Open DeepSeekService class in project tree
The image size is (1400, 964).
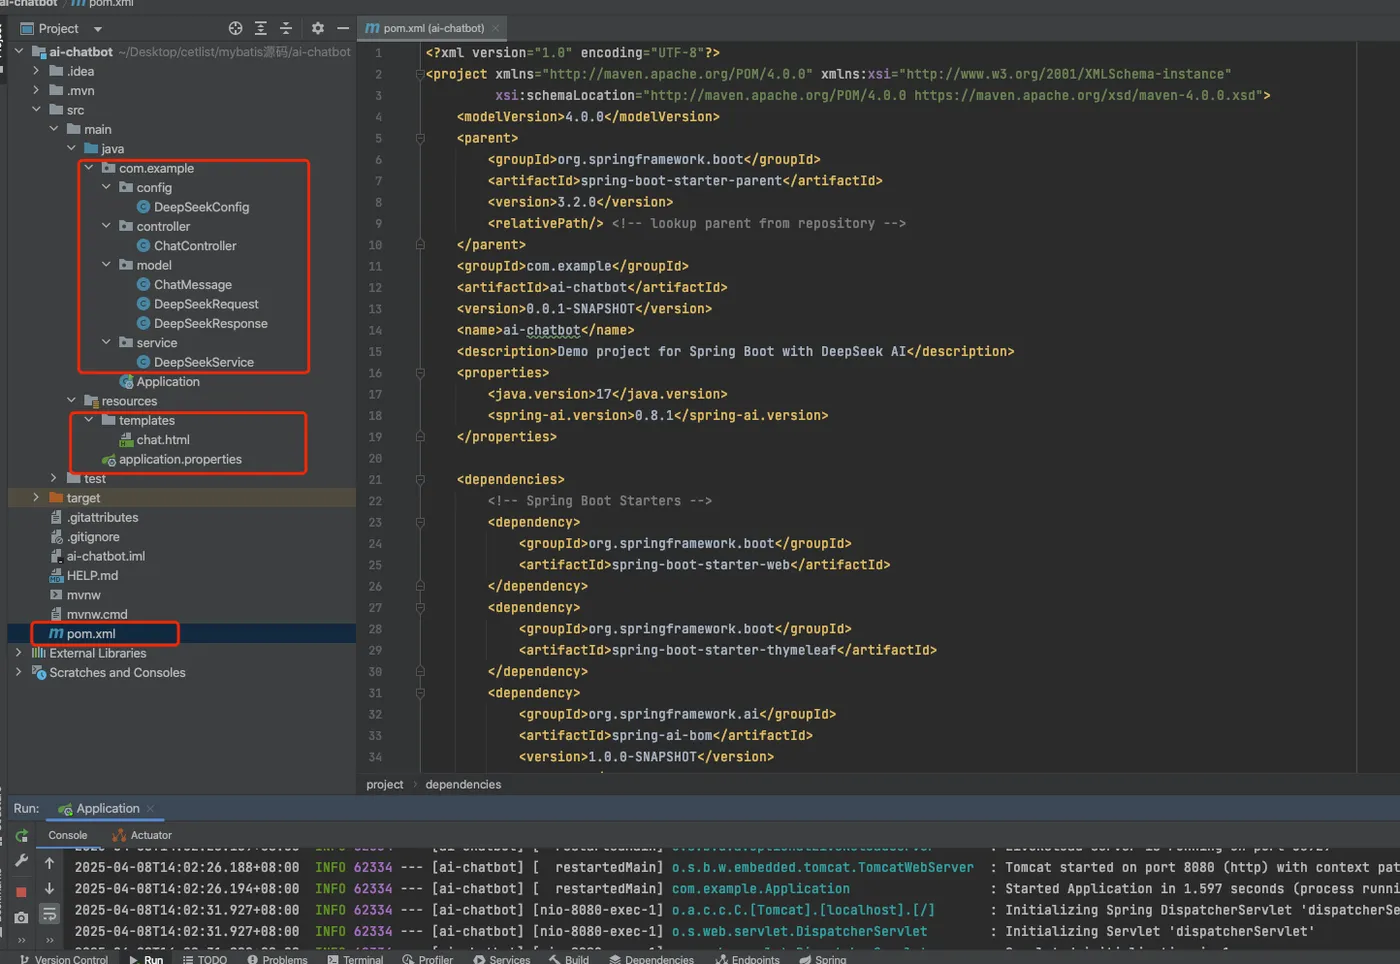(x=203, y=362)
